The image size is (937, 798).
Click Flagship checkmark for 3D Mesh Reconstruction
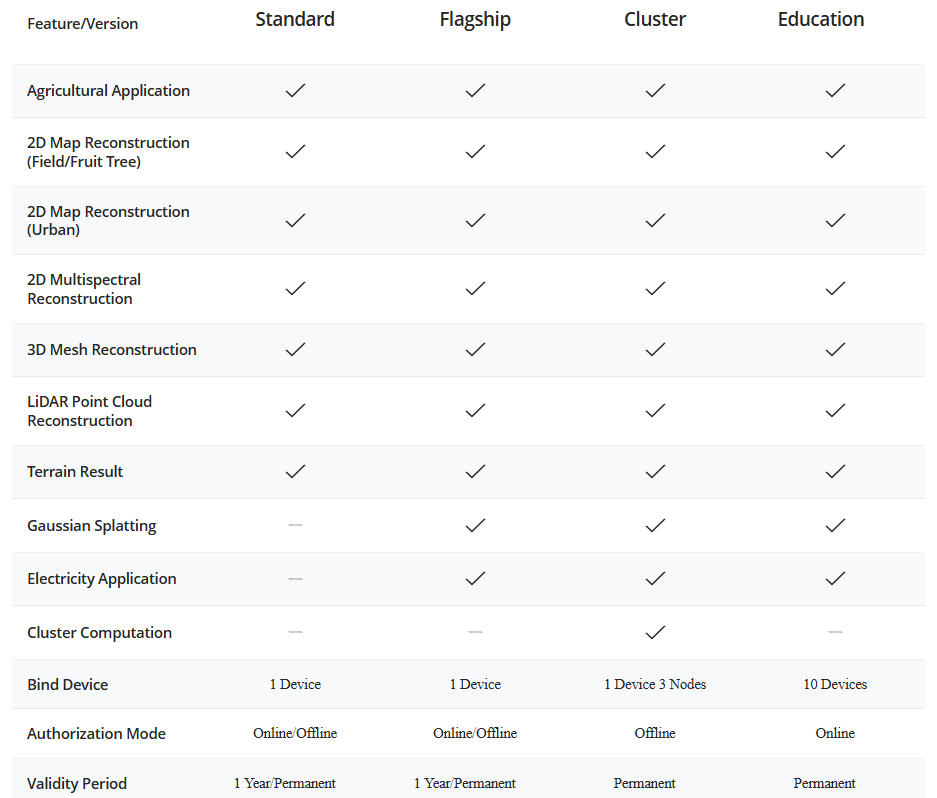click(475, 349)
